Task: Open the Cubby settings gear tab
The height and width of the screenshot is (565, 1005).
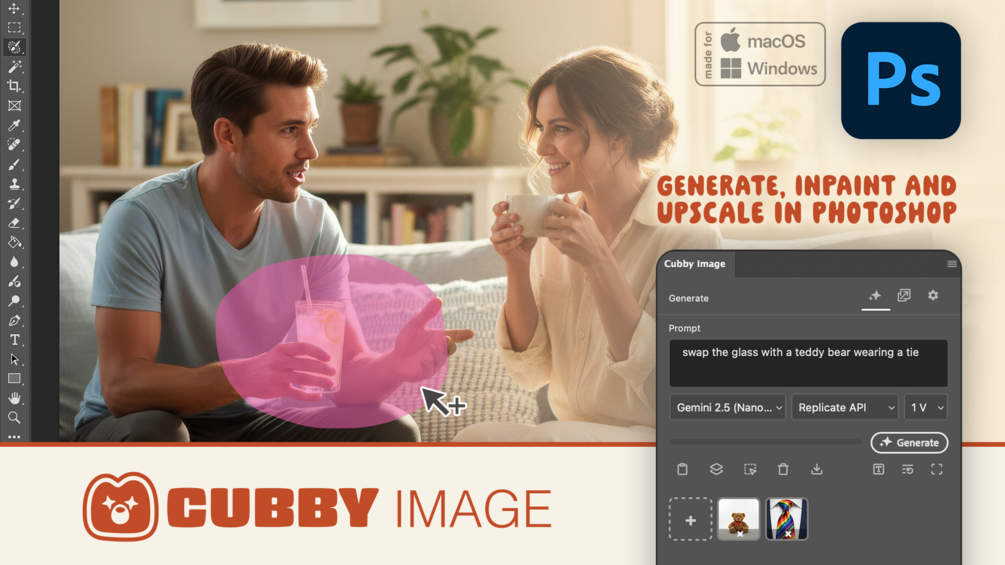Action: (933, 295)
